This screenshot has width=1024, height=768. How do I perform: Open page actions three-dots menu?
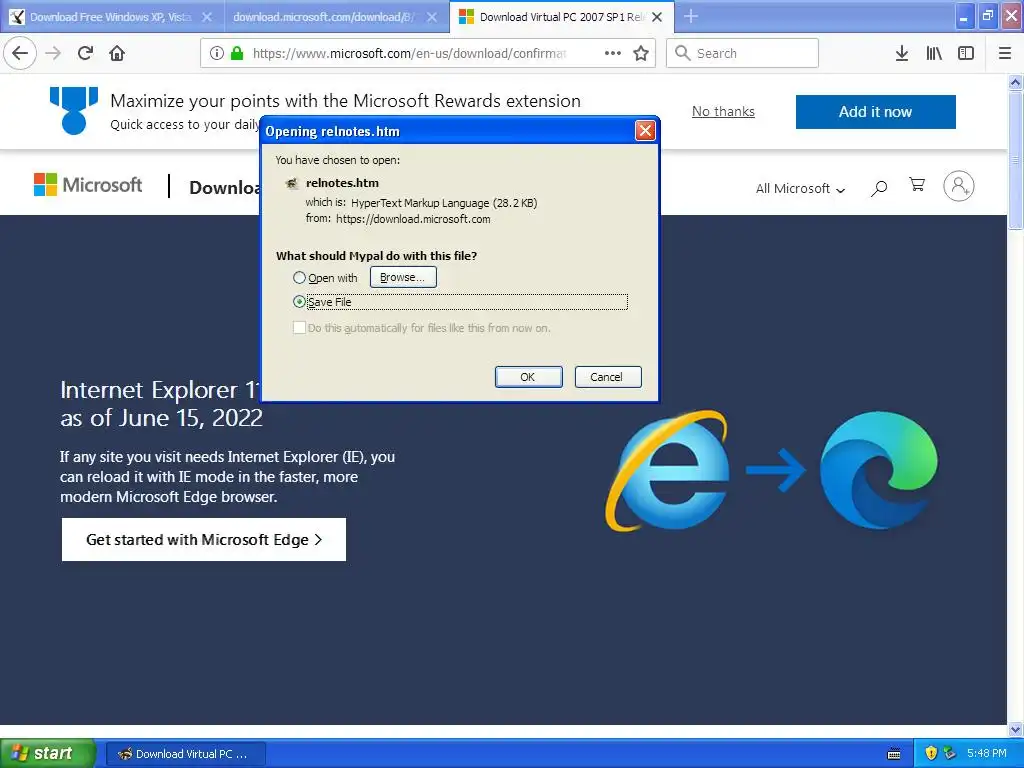pos(613,53)
